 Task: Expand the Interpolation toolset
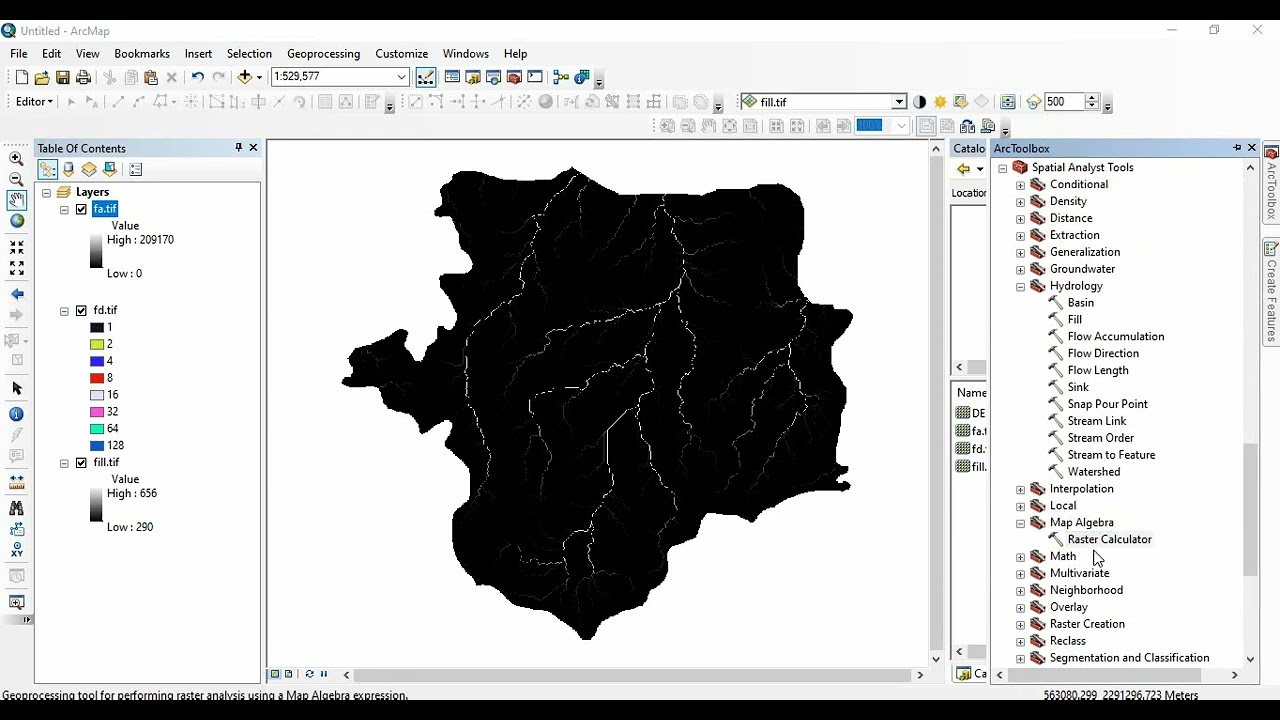pyautogui.click(x=1020, y=489)
